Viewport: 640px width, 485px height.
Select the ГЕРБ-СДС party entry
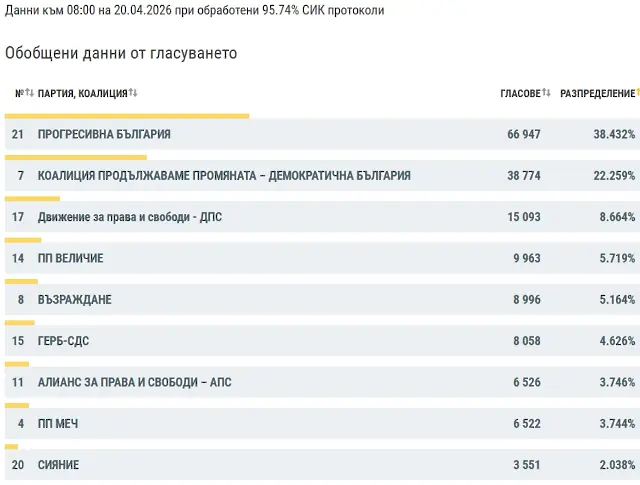tap(63, 341)
